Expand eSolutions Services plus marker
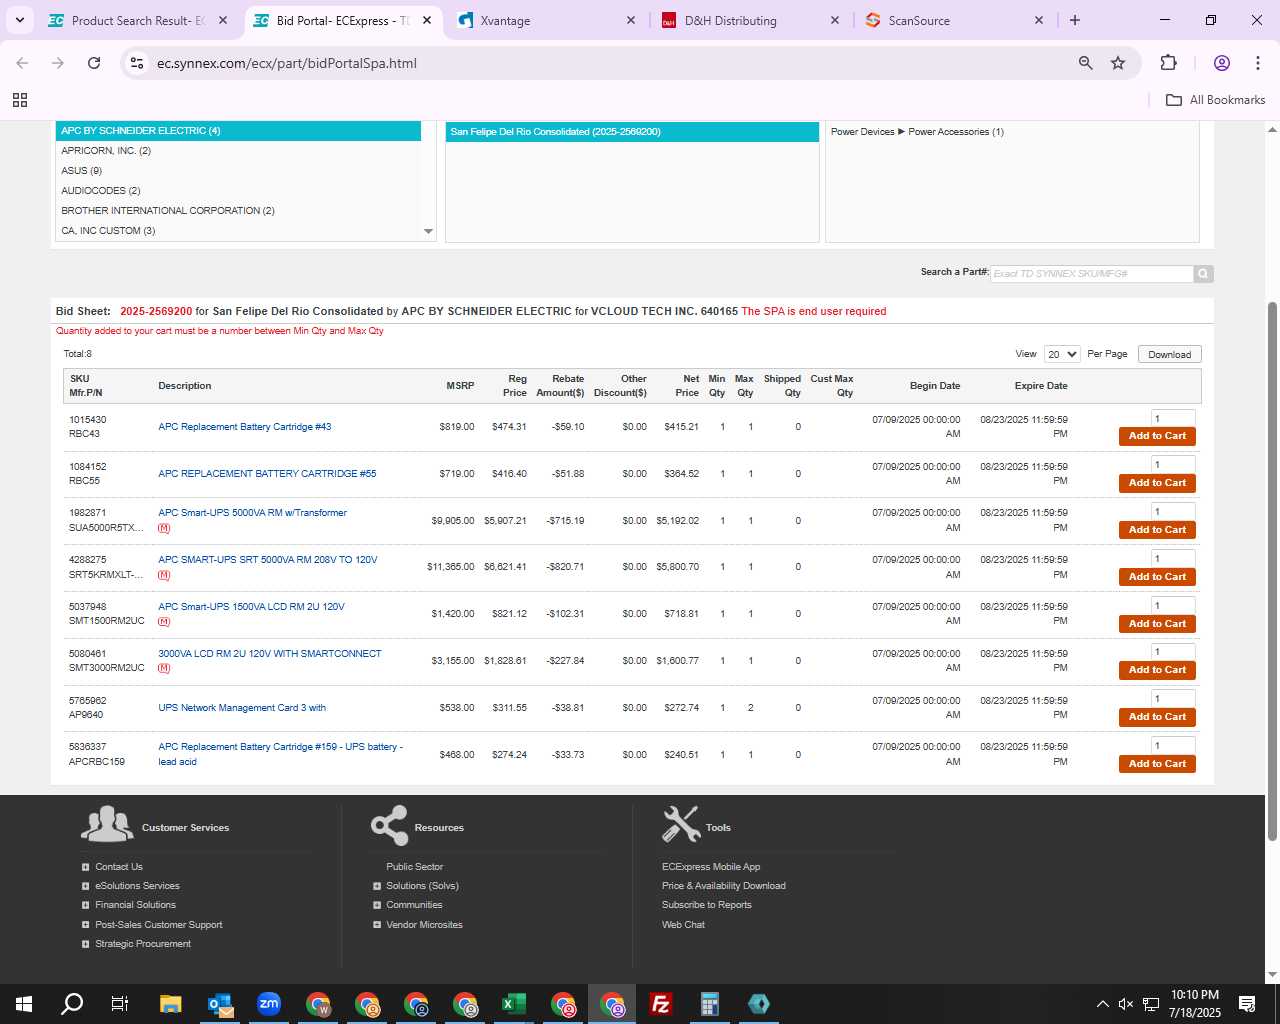Screen dimensions: 1280x1024 click(x=86, y=886)
